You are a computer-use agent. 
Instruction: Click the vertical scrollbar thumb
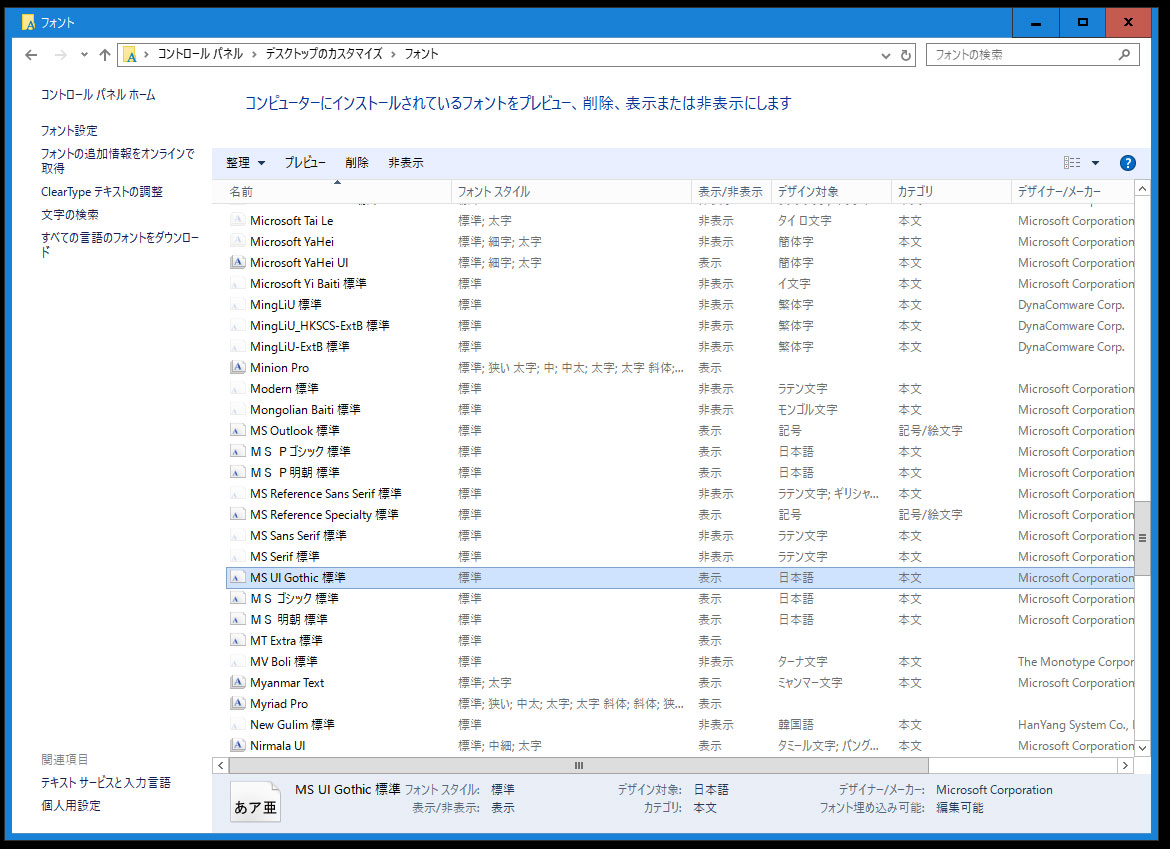coord(1142,537)
